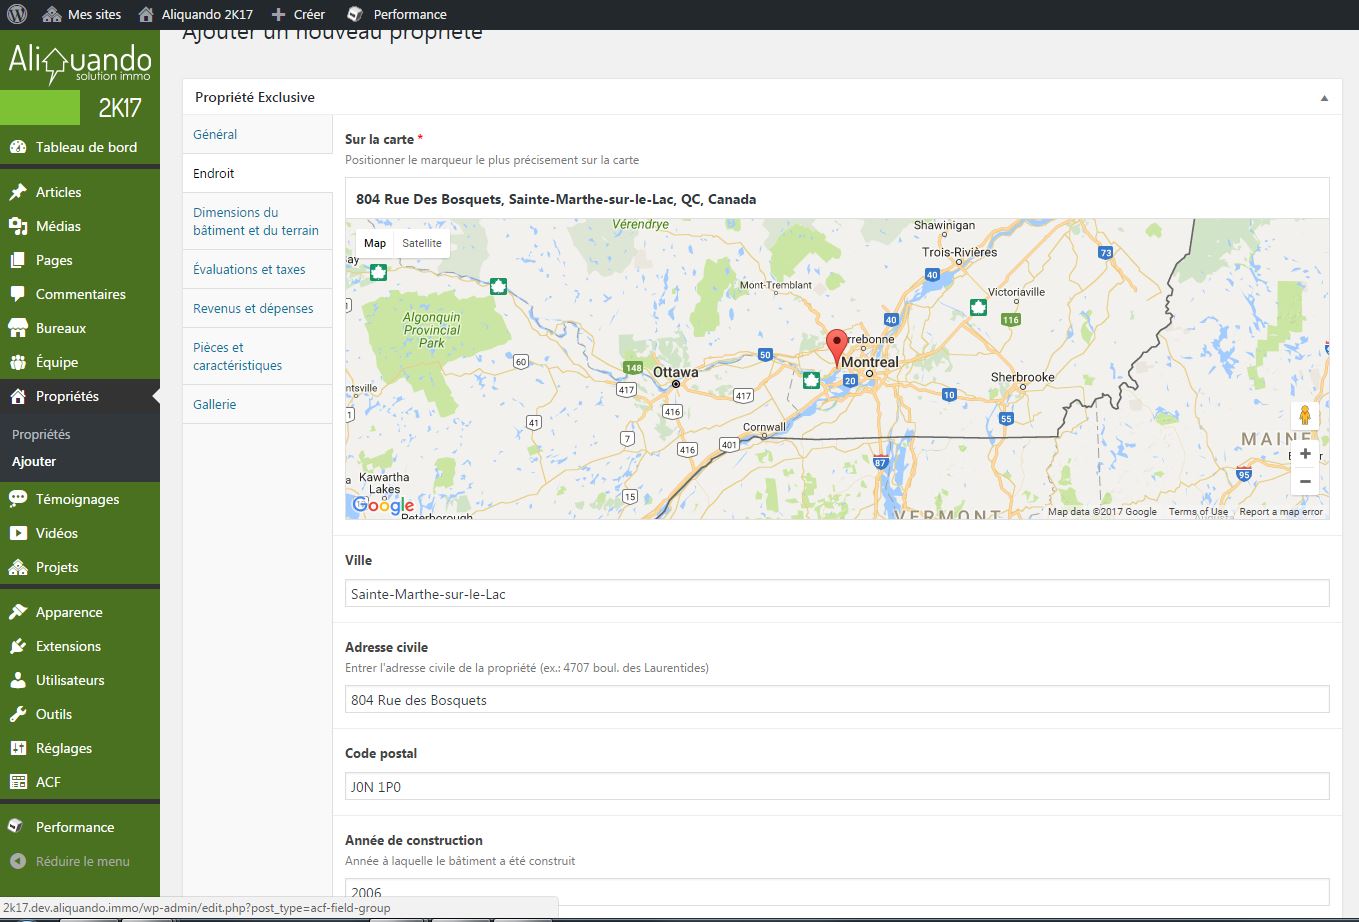
Task: Click the Adresse civile input field
Action: (x=837, y=699)
